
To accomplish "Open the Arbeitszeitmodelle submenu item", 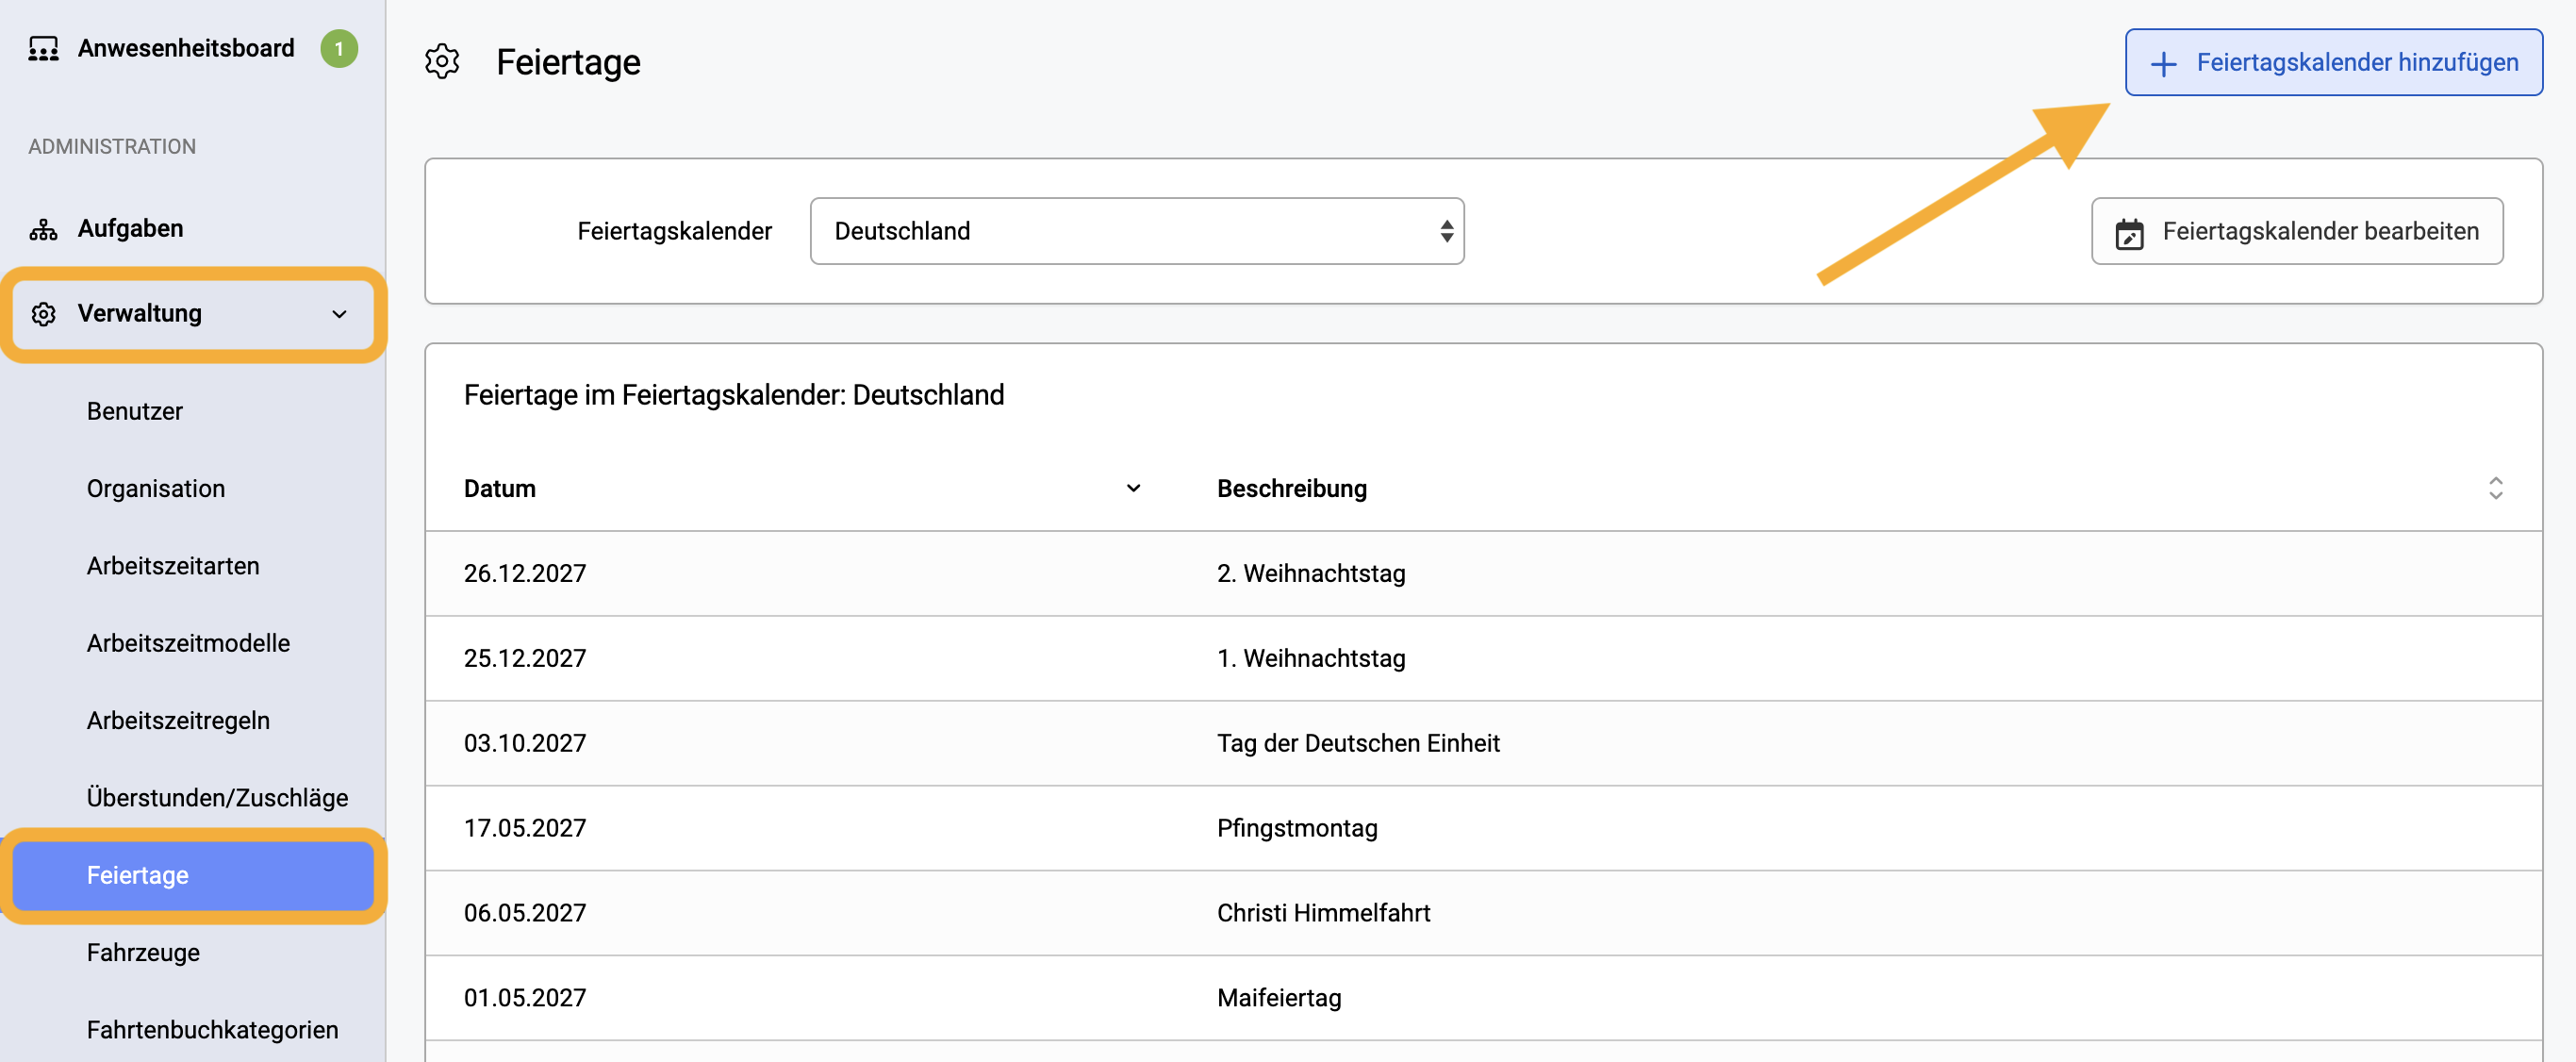I will click(189, 642).
